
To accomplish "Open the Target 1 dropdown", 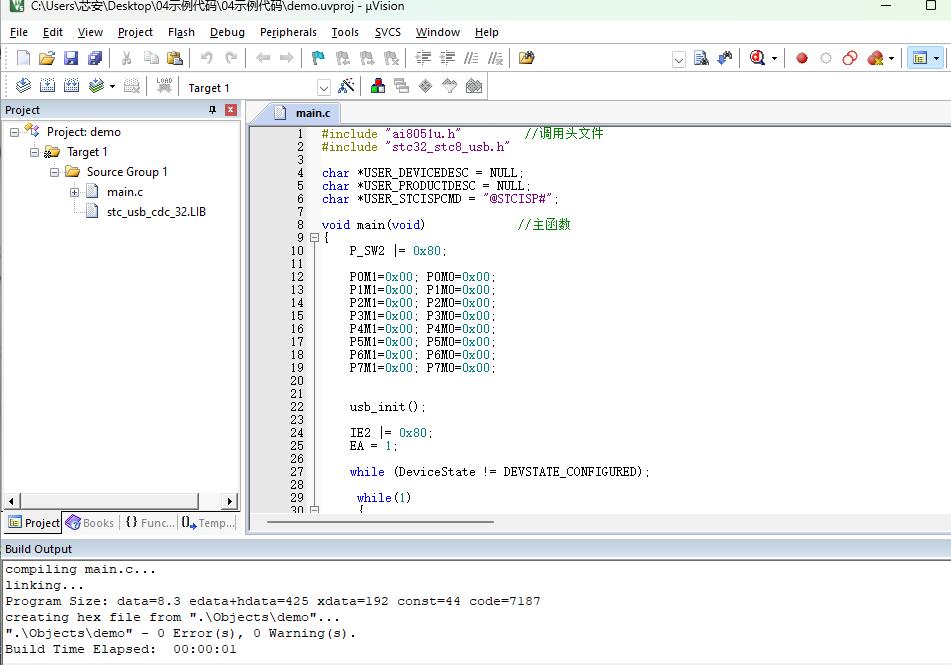I will [324, 88].
